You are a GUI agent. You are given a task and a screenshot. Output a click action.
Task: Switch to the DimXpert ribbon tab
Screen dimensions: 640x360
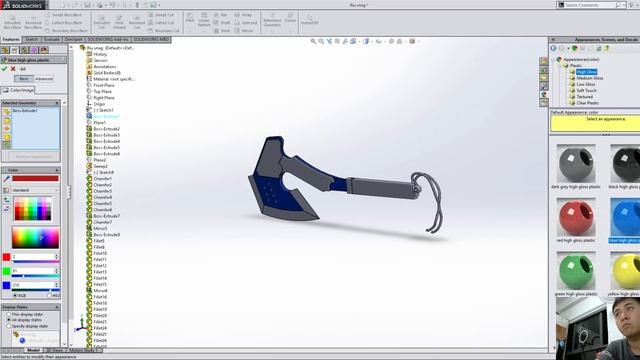point(73,40)
